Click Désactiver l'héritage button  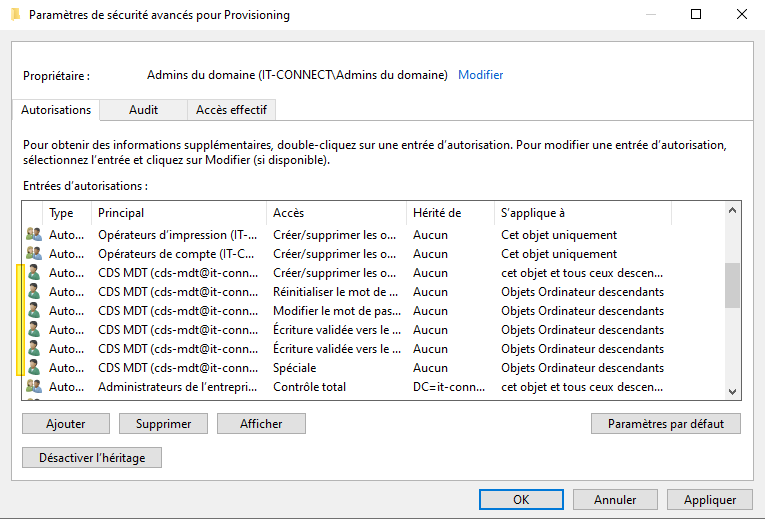pos(92,458)
